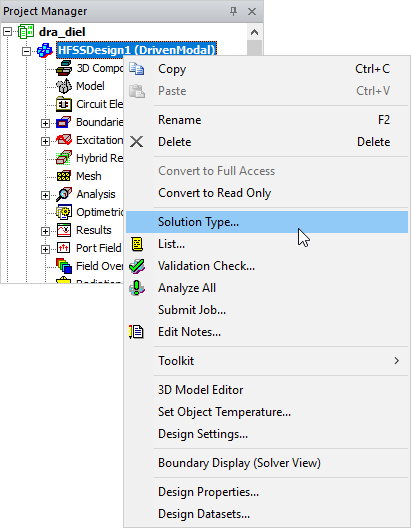The image size is (411, 528).
Task: Click the Validation Check checkmark icon
Action: (x=137, y=266)
